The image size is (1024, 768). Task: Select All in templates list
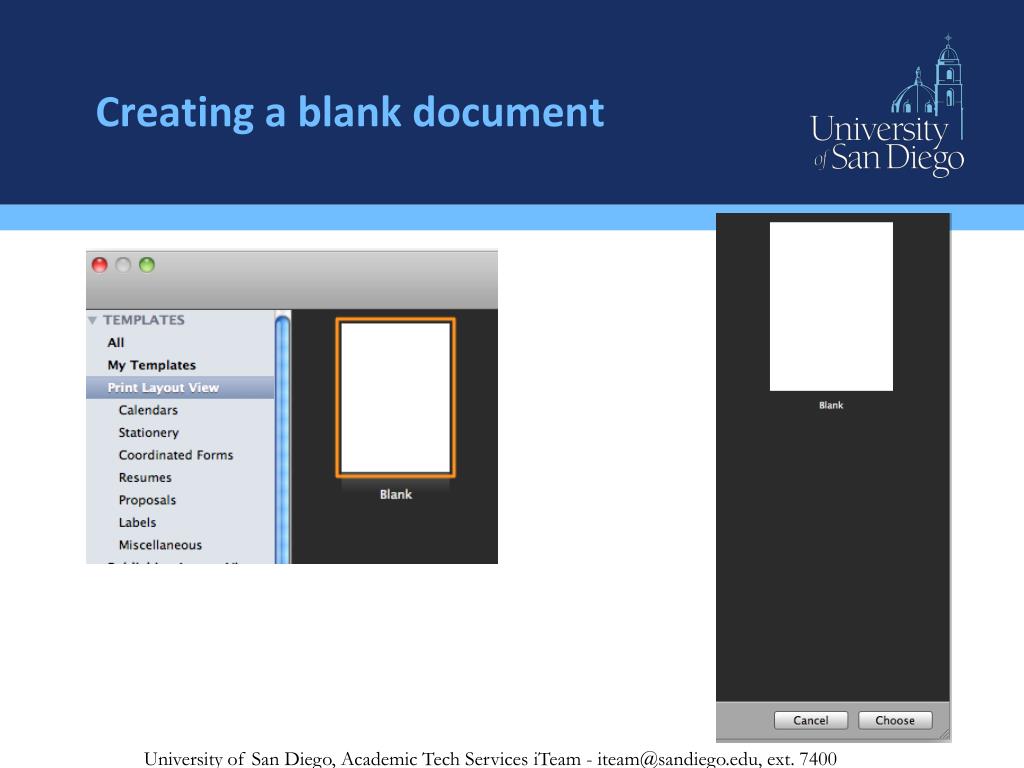116,343
